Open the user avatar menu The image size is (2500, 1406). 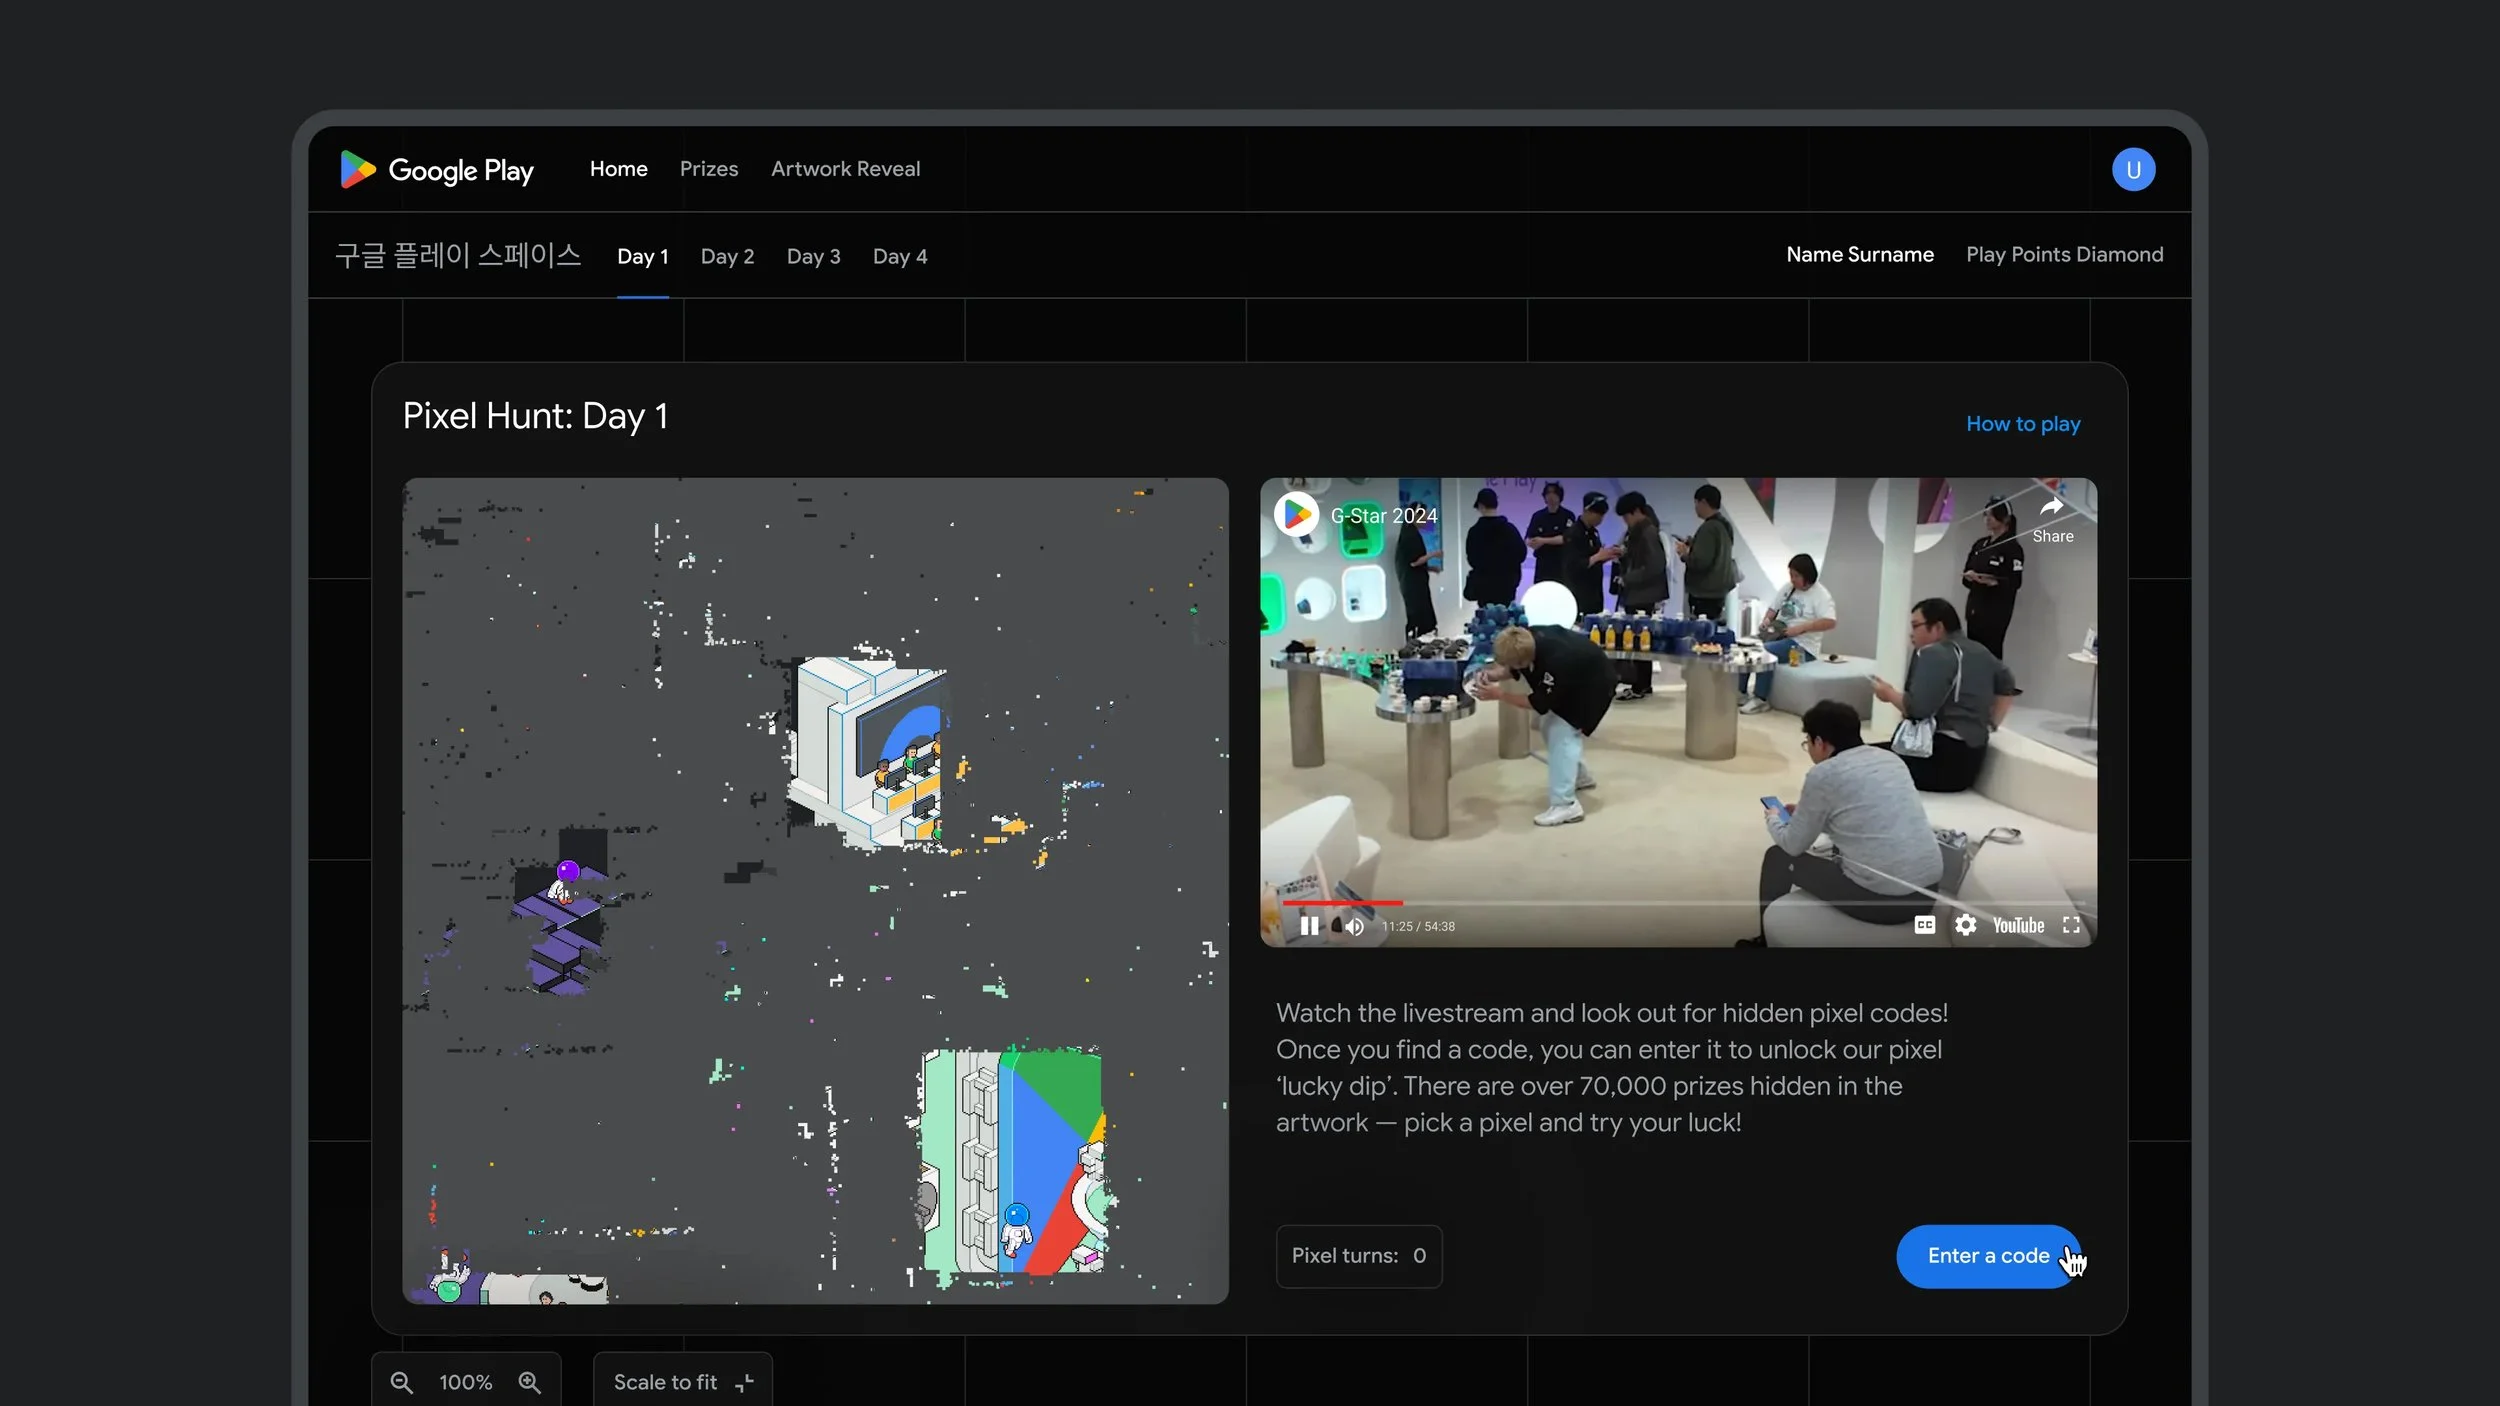tap(2133, 170)
